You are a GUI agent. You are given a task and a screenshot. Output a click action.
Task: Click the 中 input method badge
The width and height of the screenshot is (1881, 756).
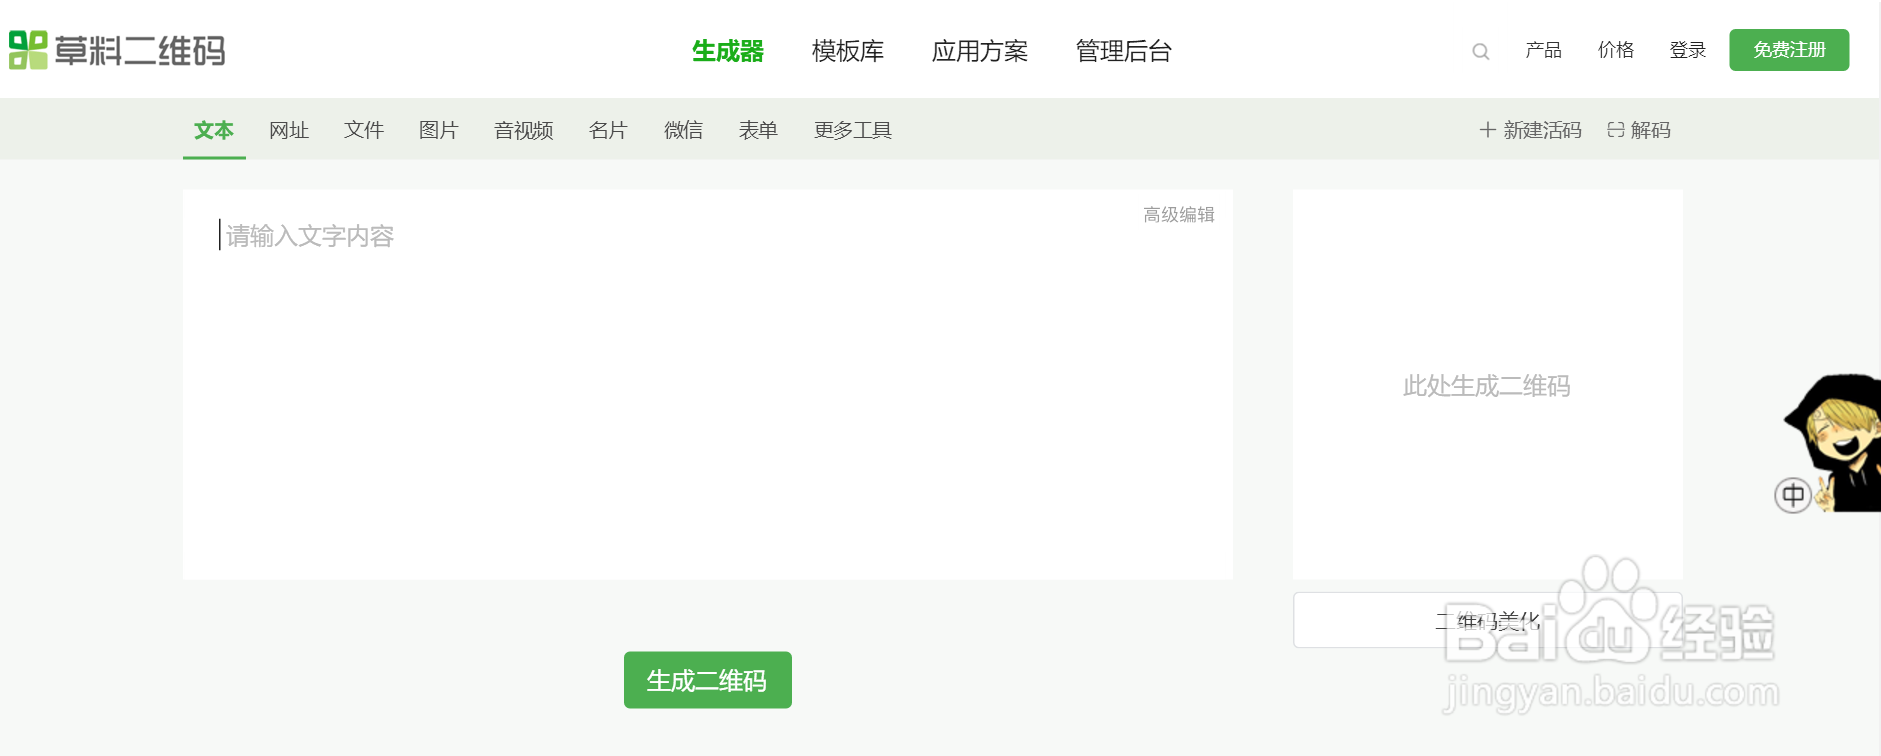pos(1793,495)
